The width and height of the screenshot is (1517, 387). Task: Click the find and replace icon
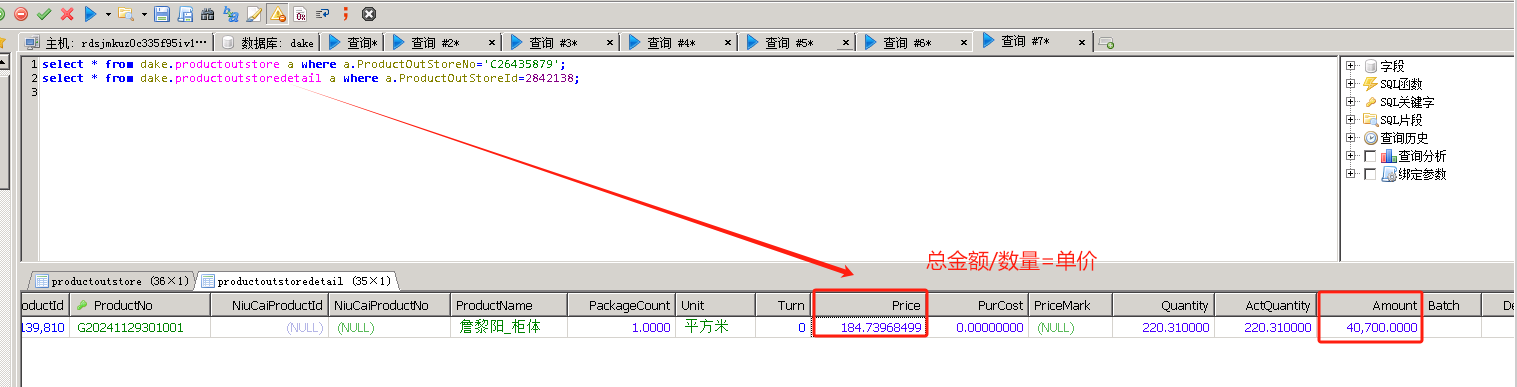pos(231,14)
